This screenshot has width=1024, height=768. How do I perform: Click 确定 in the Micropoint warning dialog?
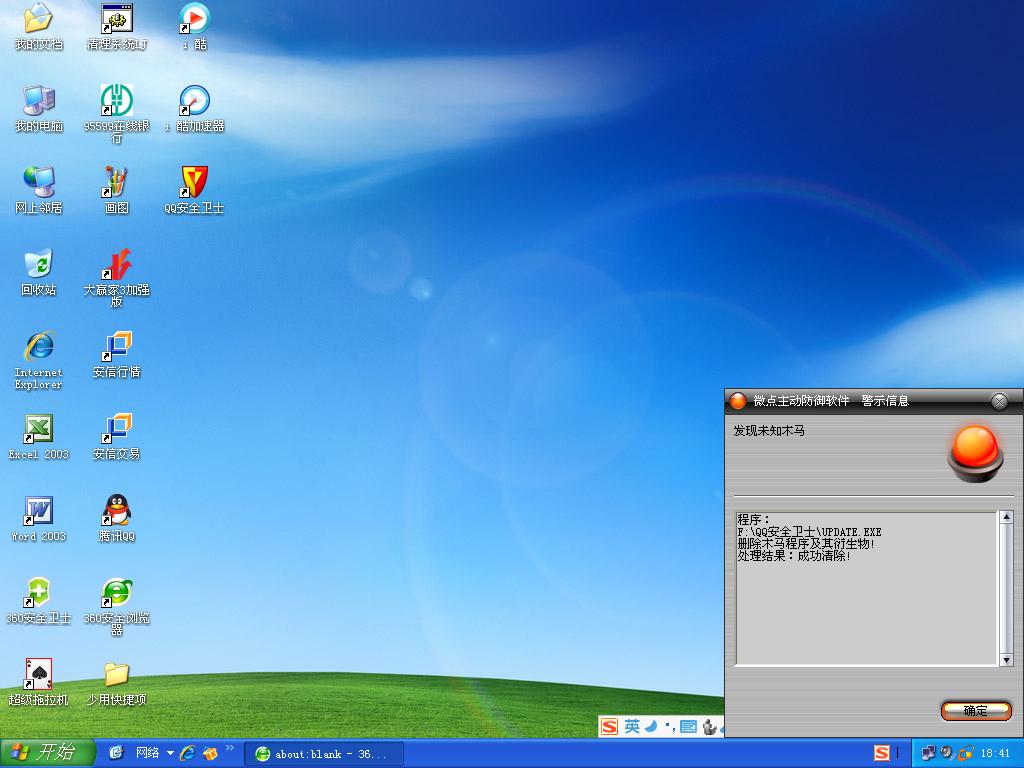[976, 711]
